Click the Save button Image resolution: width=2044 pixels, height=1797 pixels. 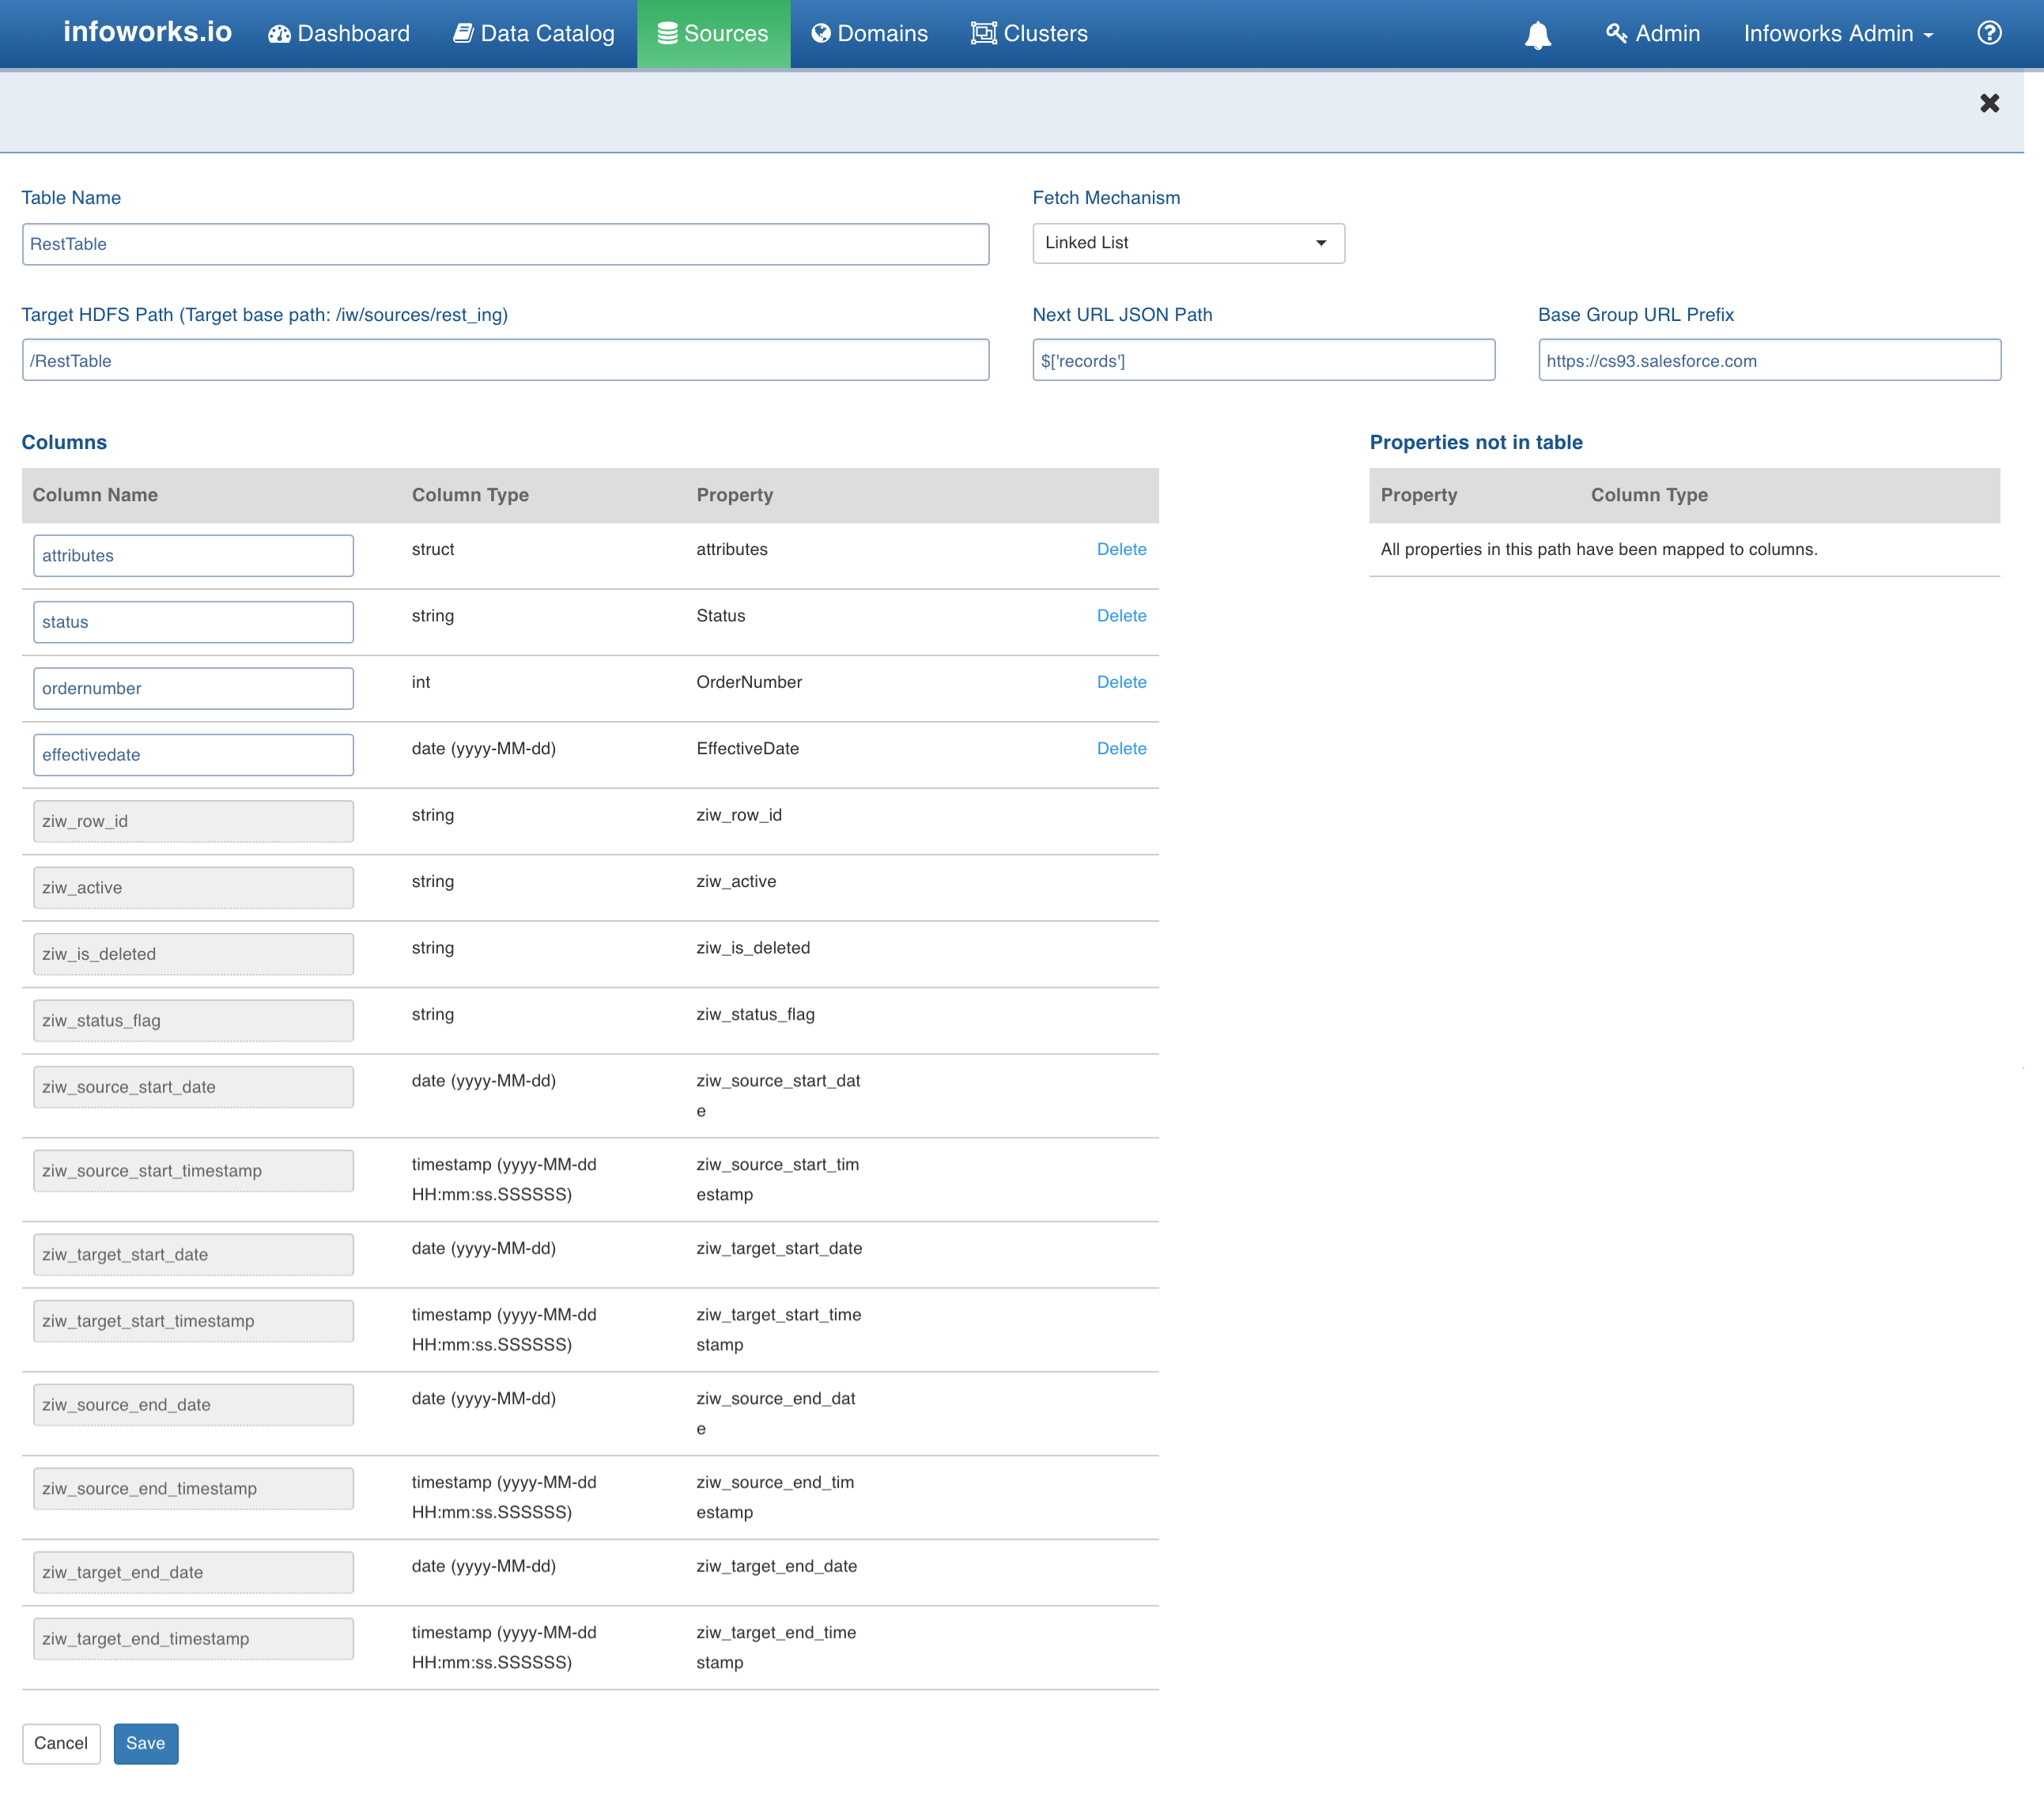145,1743
